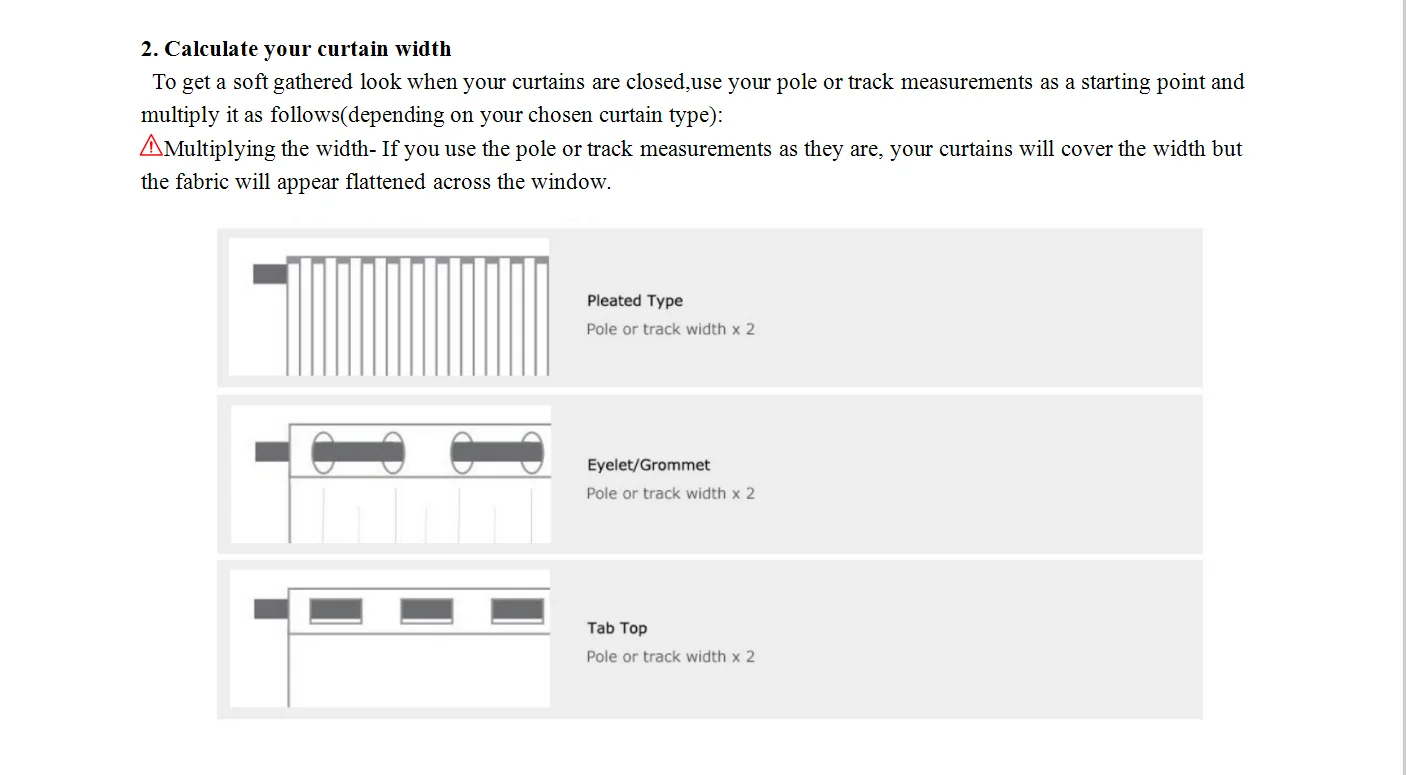Click the "Pleated Type" label
Image resolution: width=1406 pixels, height=775 pixels.
pos(634,300)
